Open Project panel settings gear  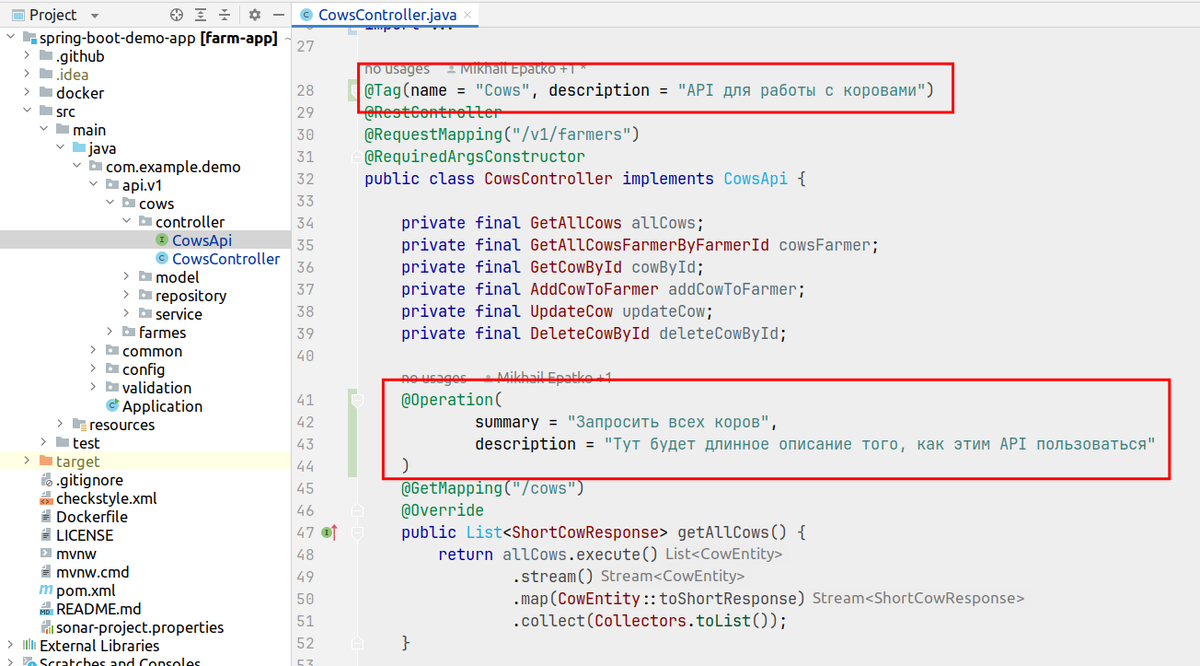pyautogui.click(x=255, y=15)
